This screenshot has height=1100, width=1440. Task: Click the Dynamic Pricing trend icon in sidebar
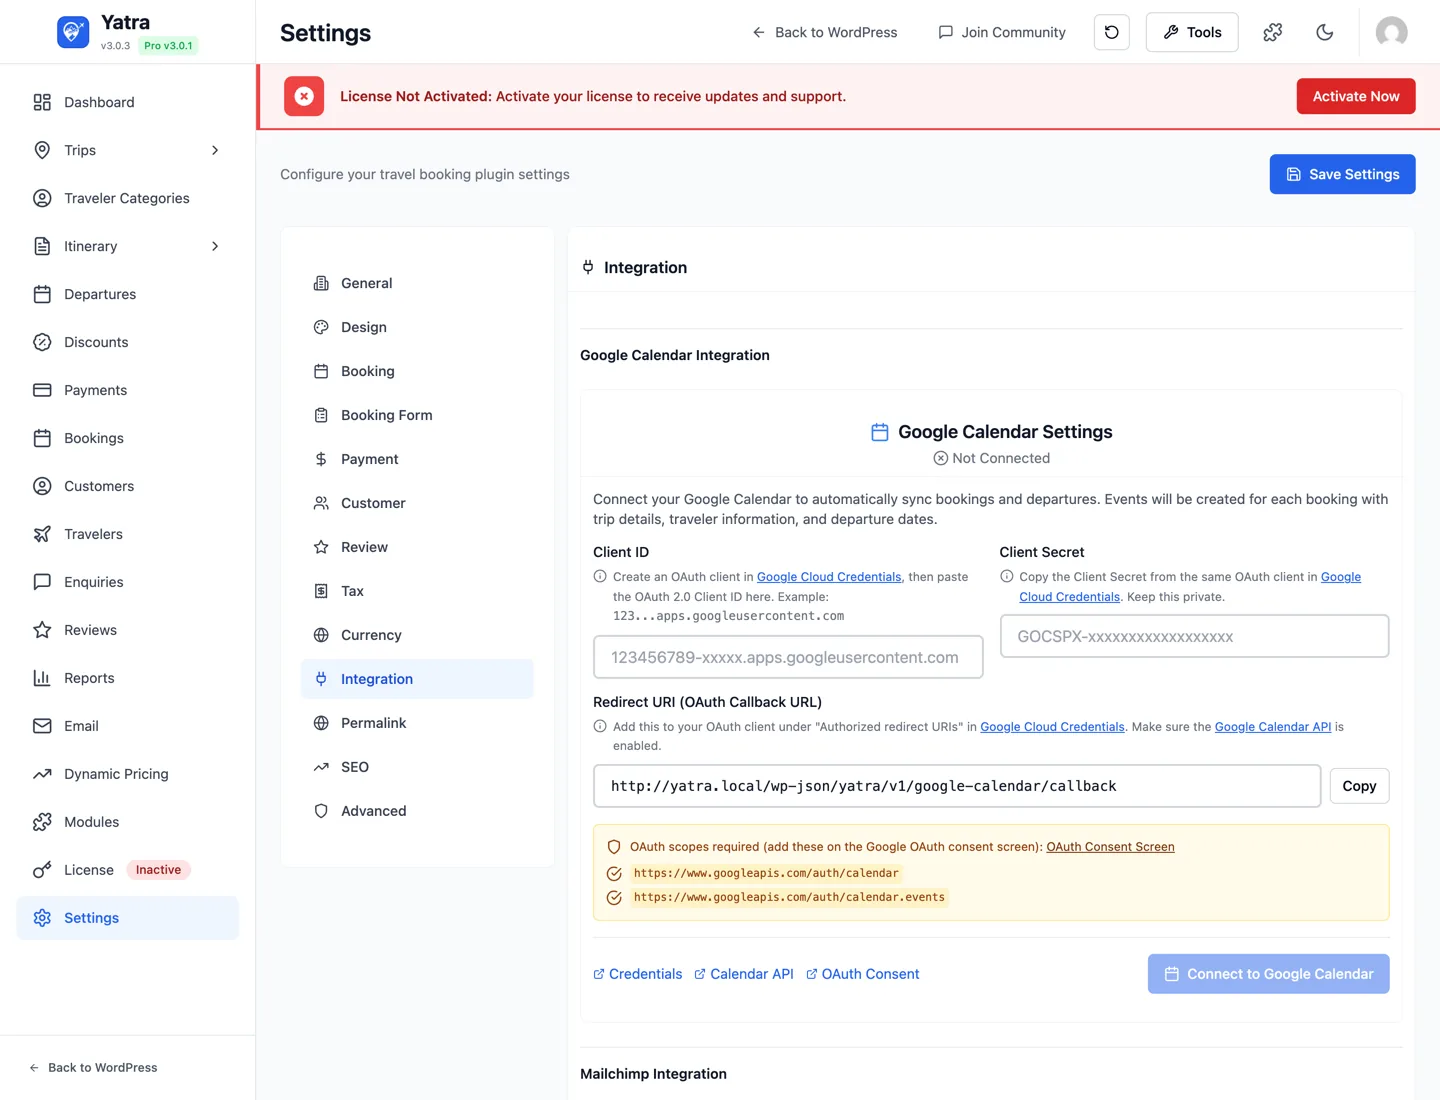point(42,774)
